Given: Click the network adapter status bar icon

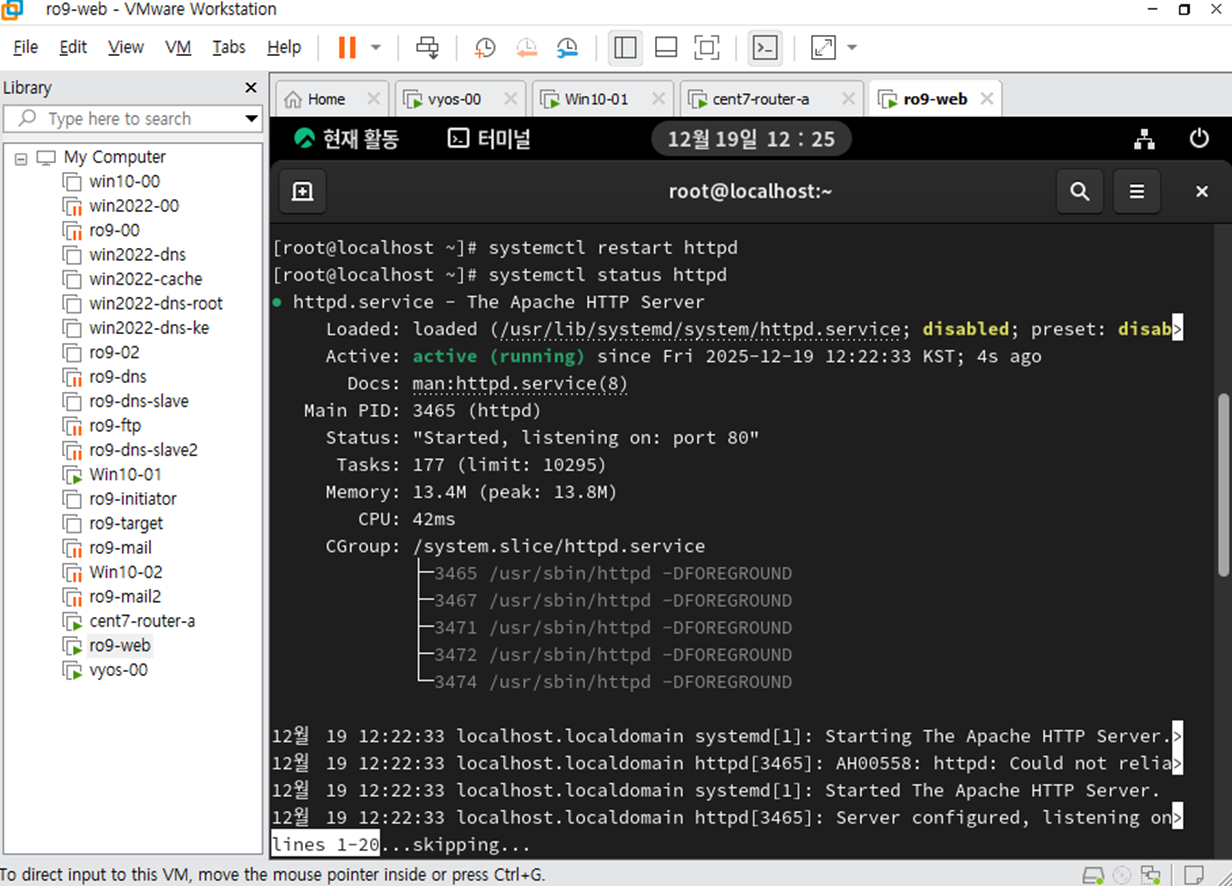Looking at the screenshot, I should point(1152,874).
